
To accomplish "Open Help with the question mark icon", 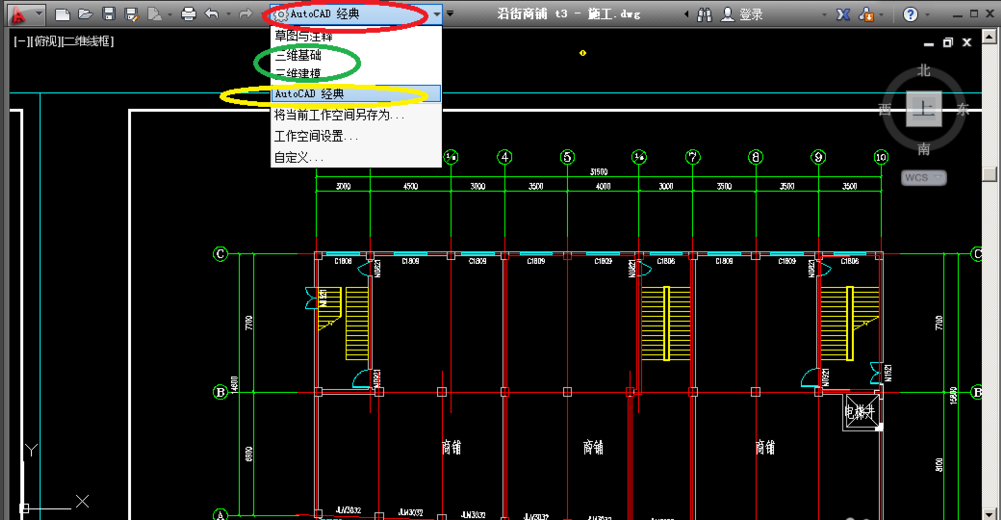I will tap(911, 14).
